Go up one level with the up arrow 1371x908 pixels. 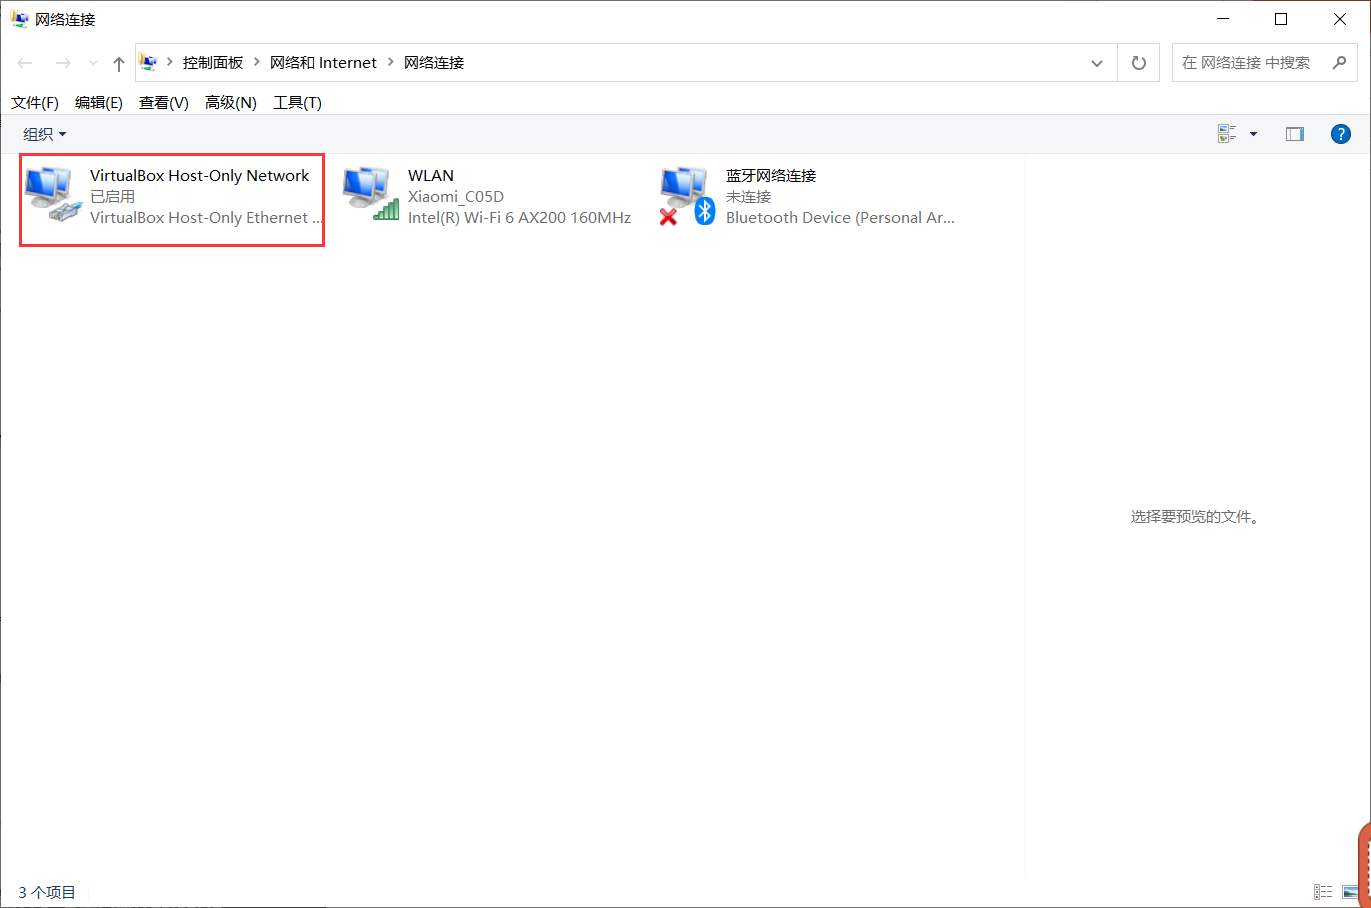point(119,63)
